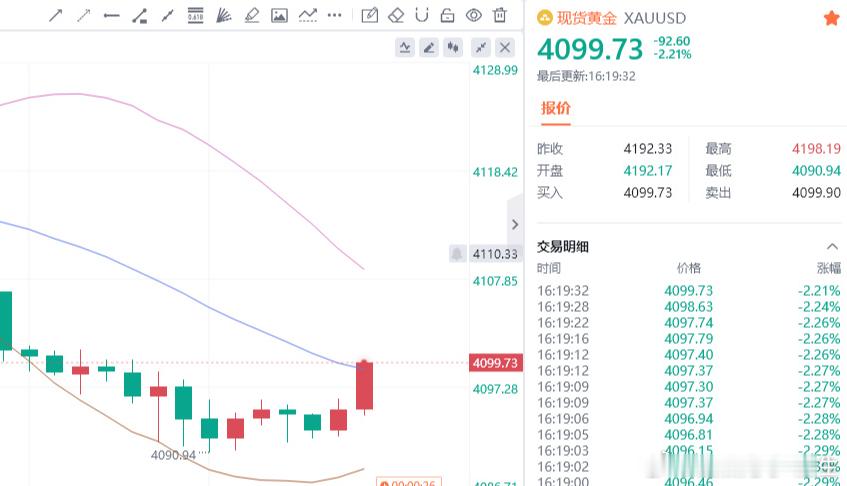The image size is (847, 486).
Task: Click the 现货黄金 title text
Action: pyautogui.click(x=586, y=18)
